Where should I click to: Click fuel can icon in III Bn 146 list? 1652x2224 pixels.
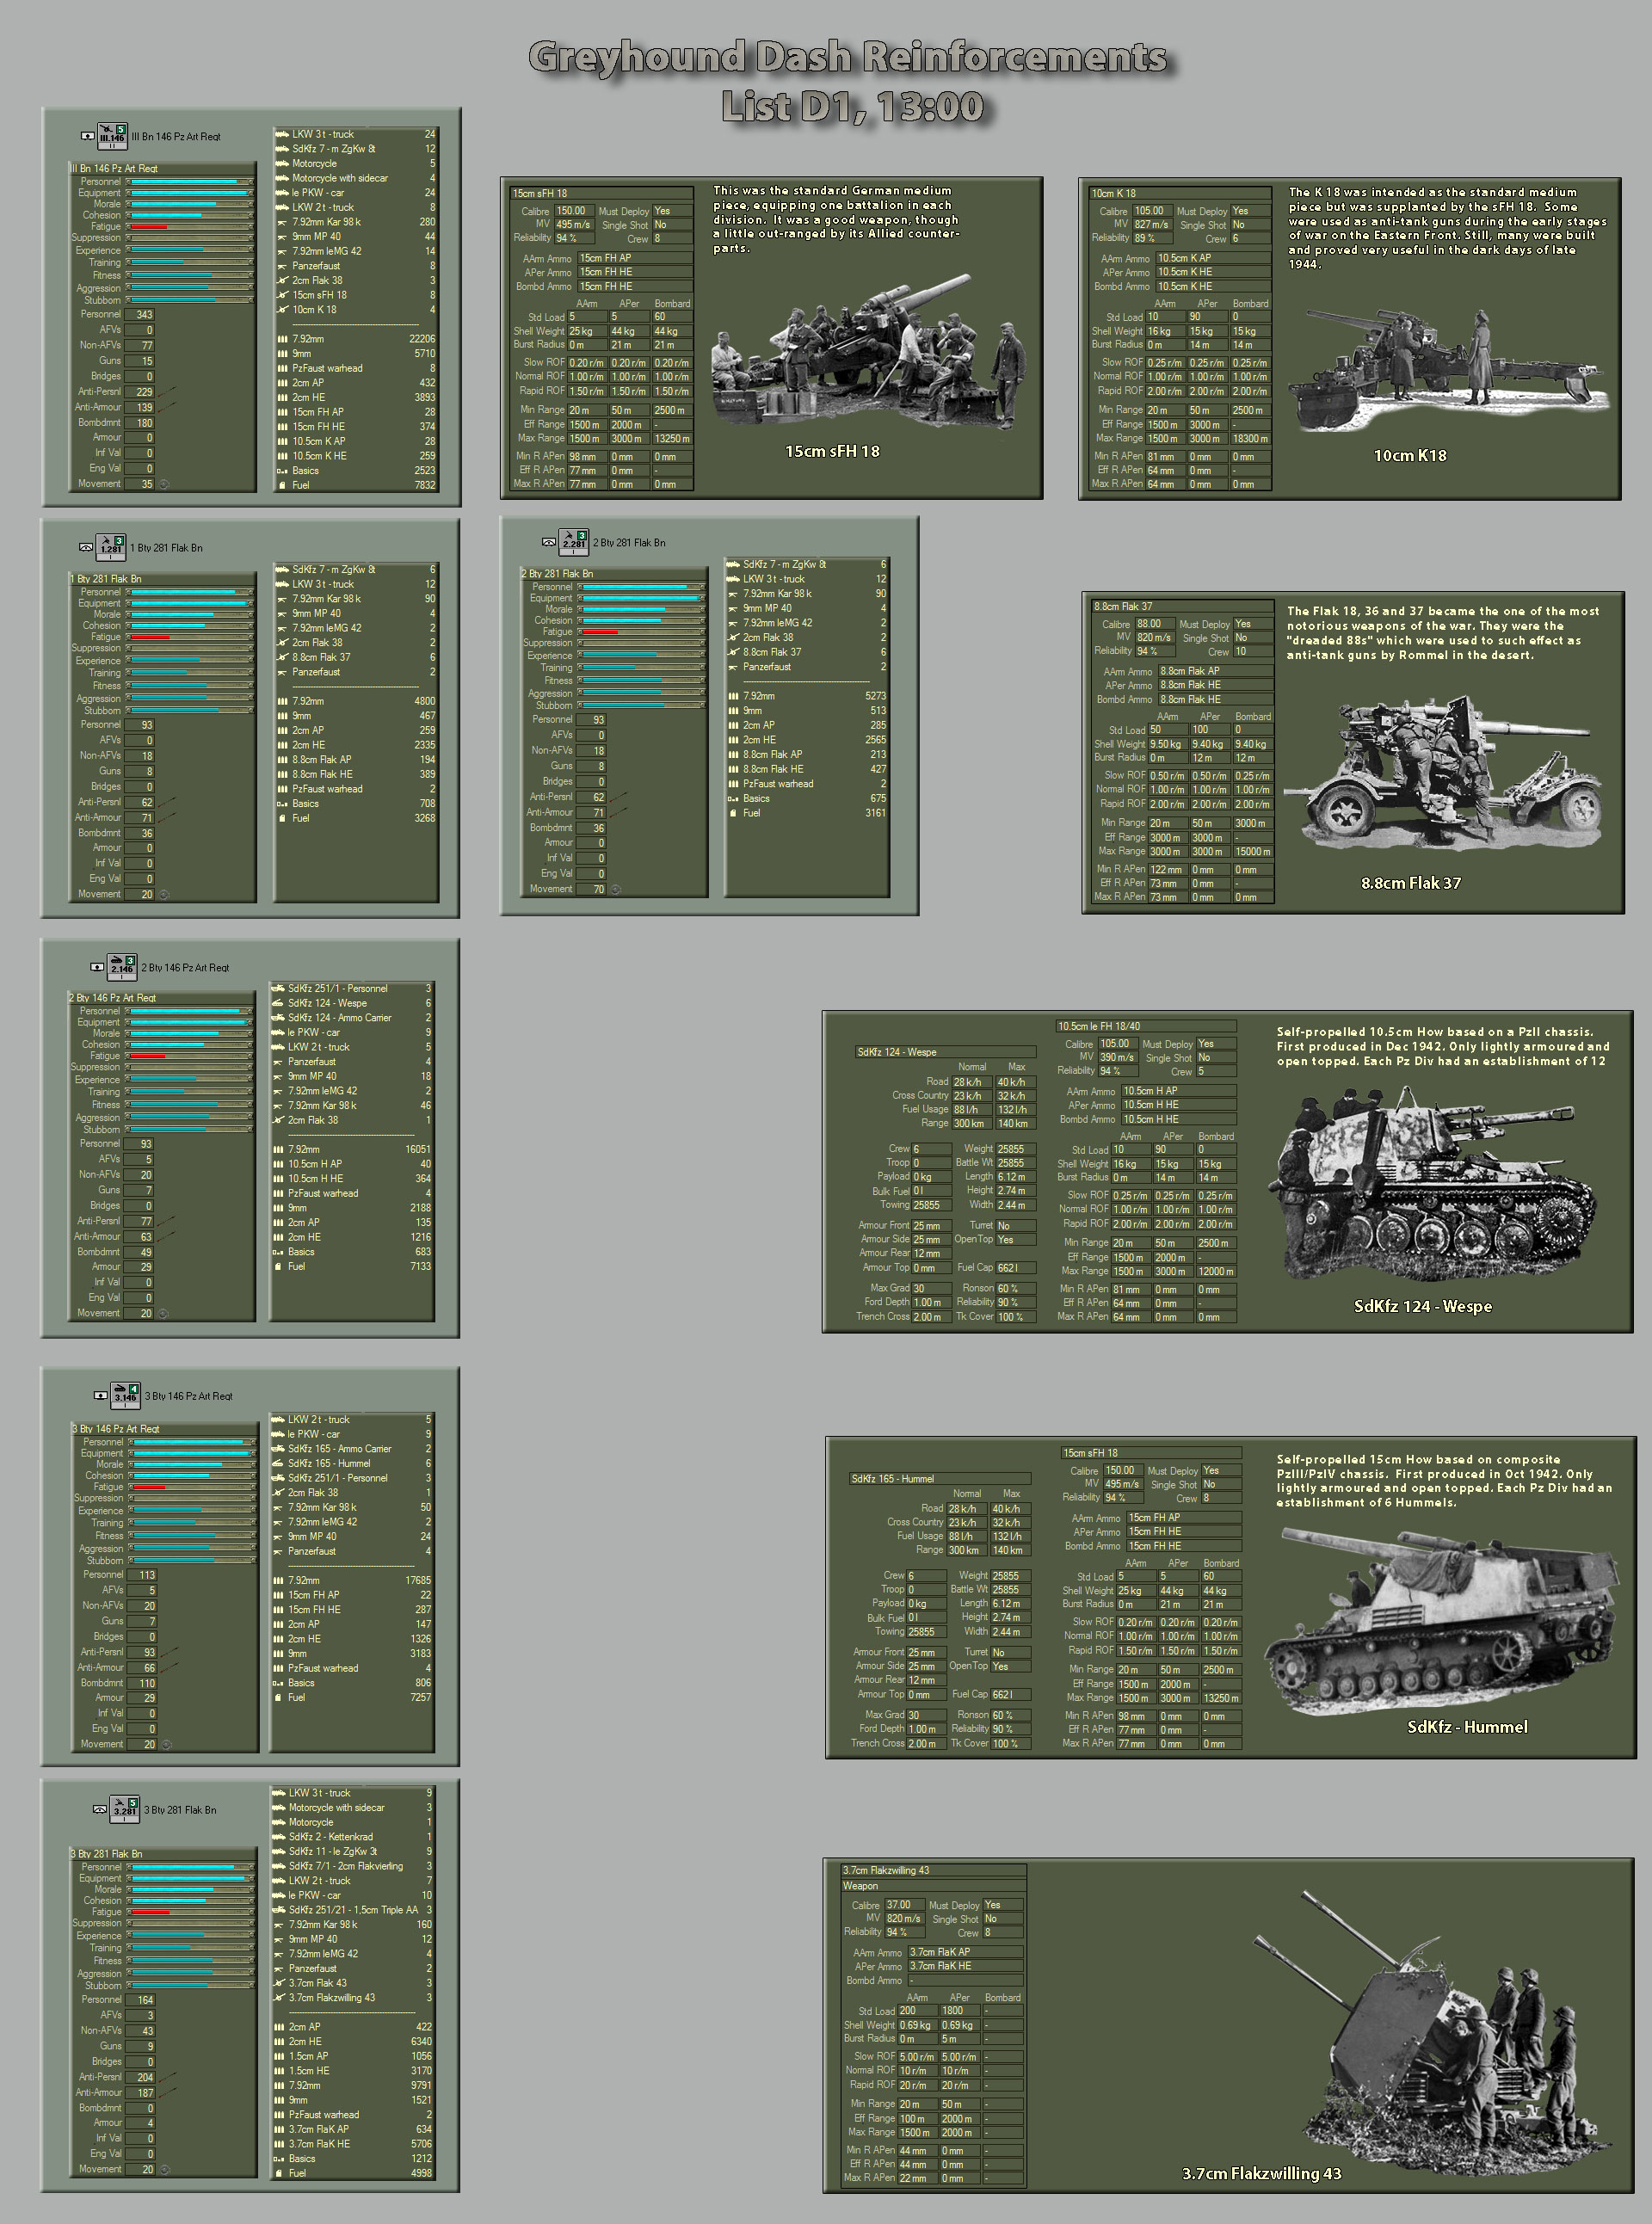pos(283,485)
